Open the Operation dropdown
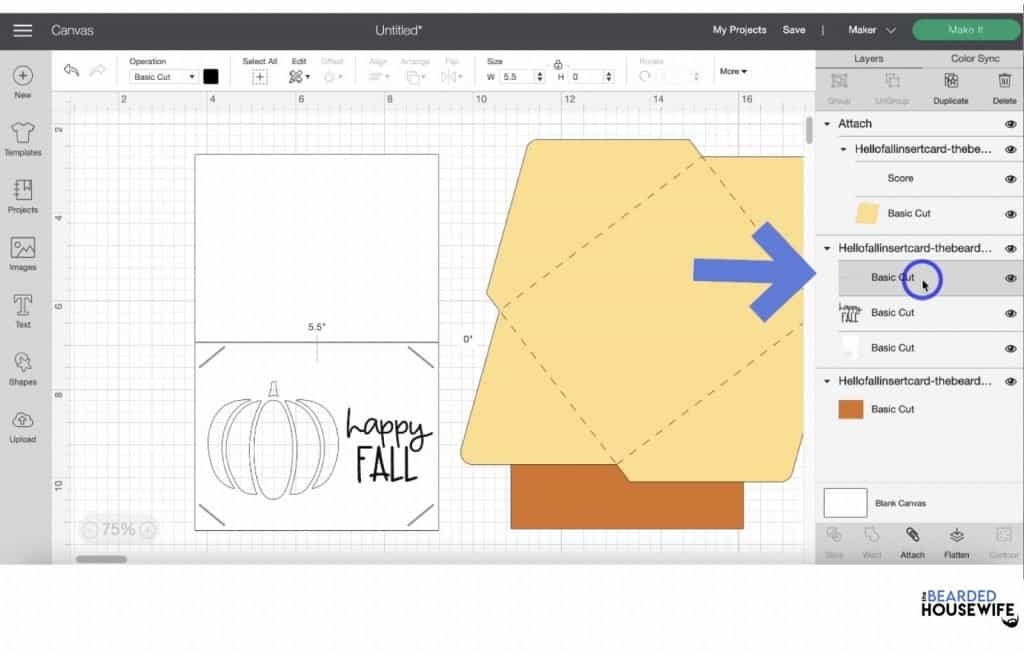Image resolution: width=1024 pixels, height=651 pixels. pyautogui.click(x=163, y=75)
